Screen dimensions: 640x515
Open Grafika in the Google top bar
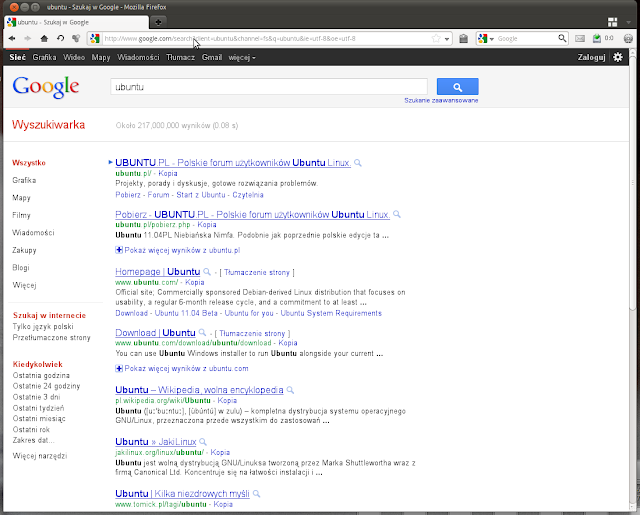[x=44, y=57]
